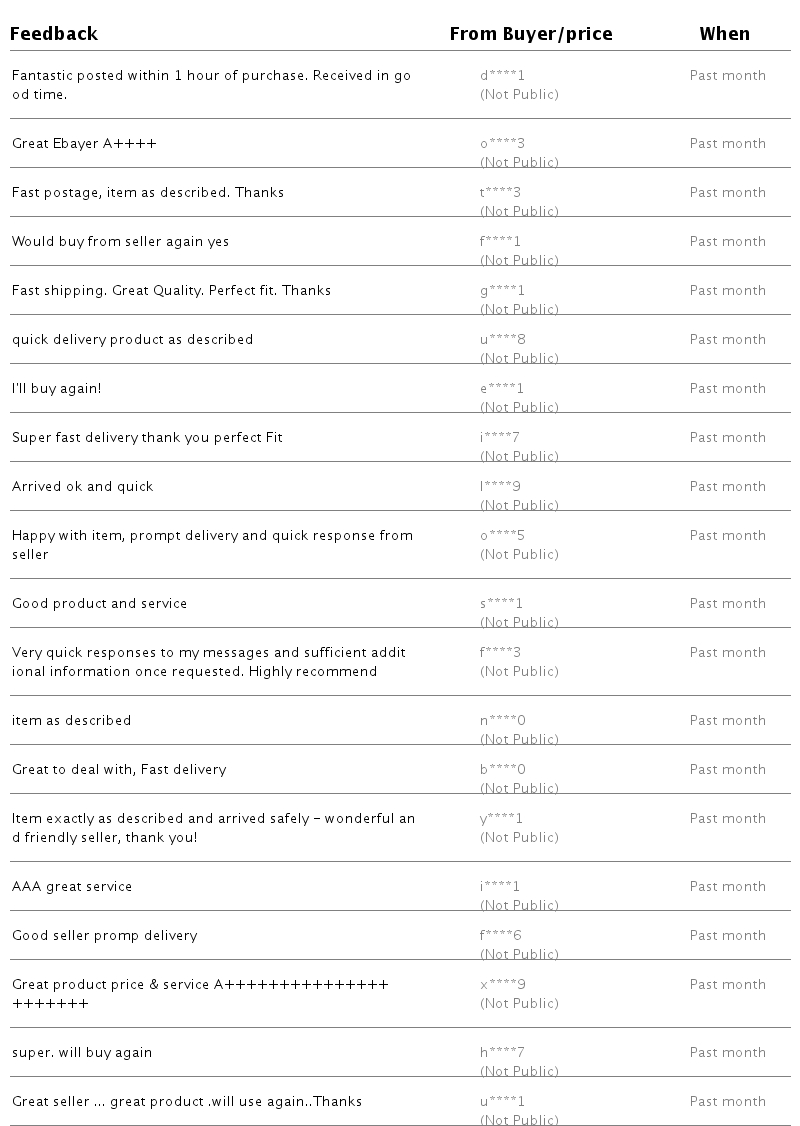Click the Feedback column header
The width and height of the screenshot is (800, 1126).
coord(54,34)
